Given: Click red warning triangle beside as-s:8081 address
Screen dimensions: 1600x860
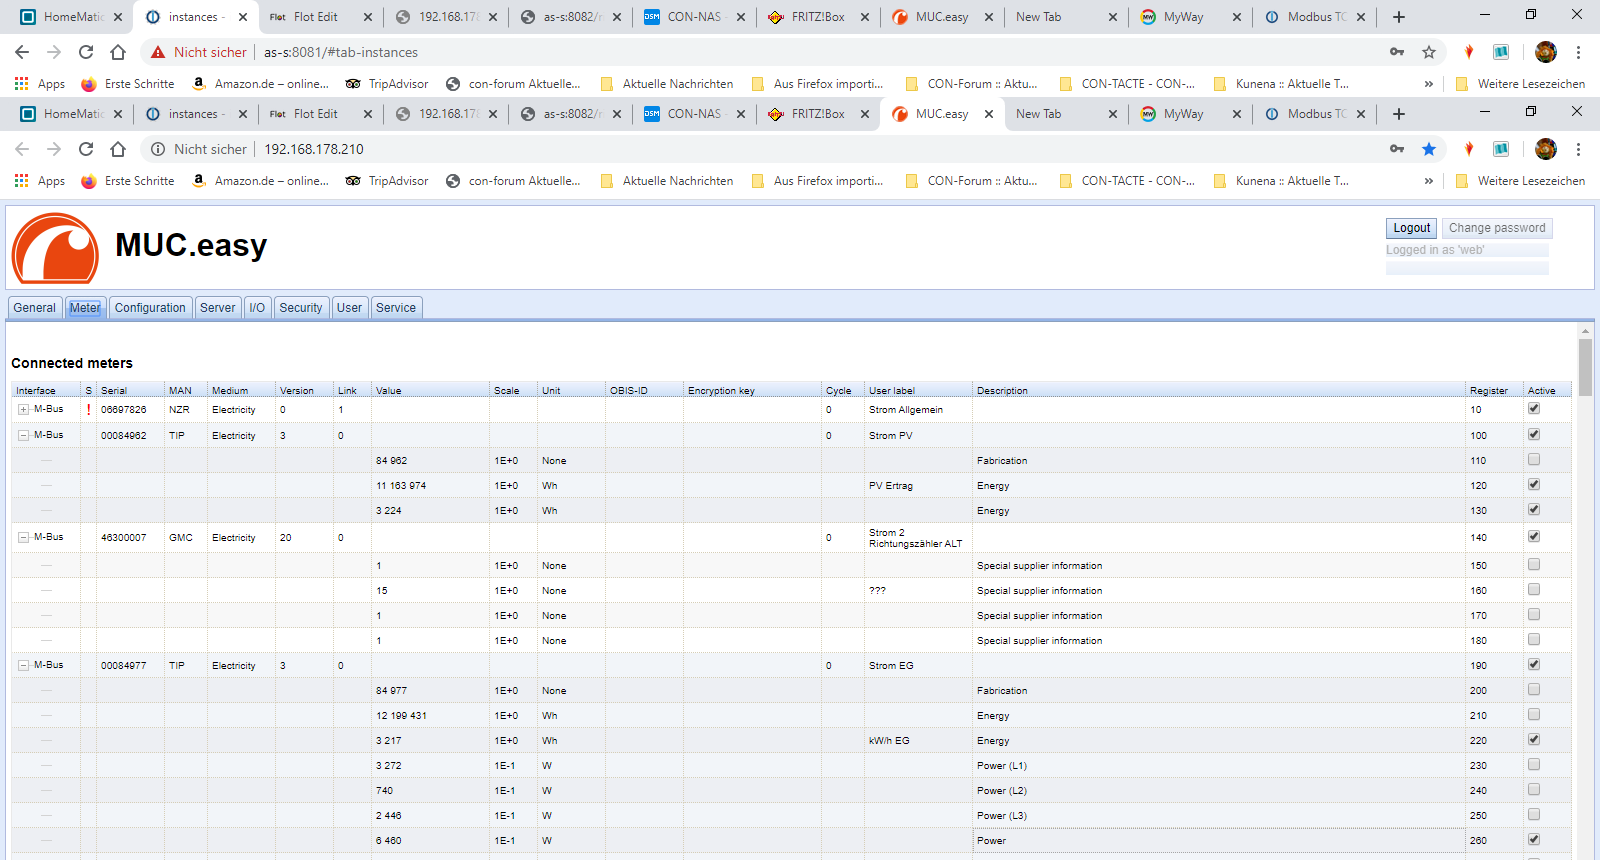Looking at the screenshot, I should 157,52.
